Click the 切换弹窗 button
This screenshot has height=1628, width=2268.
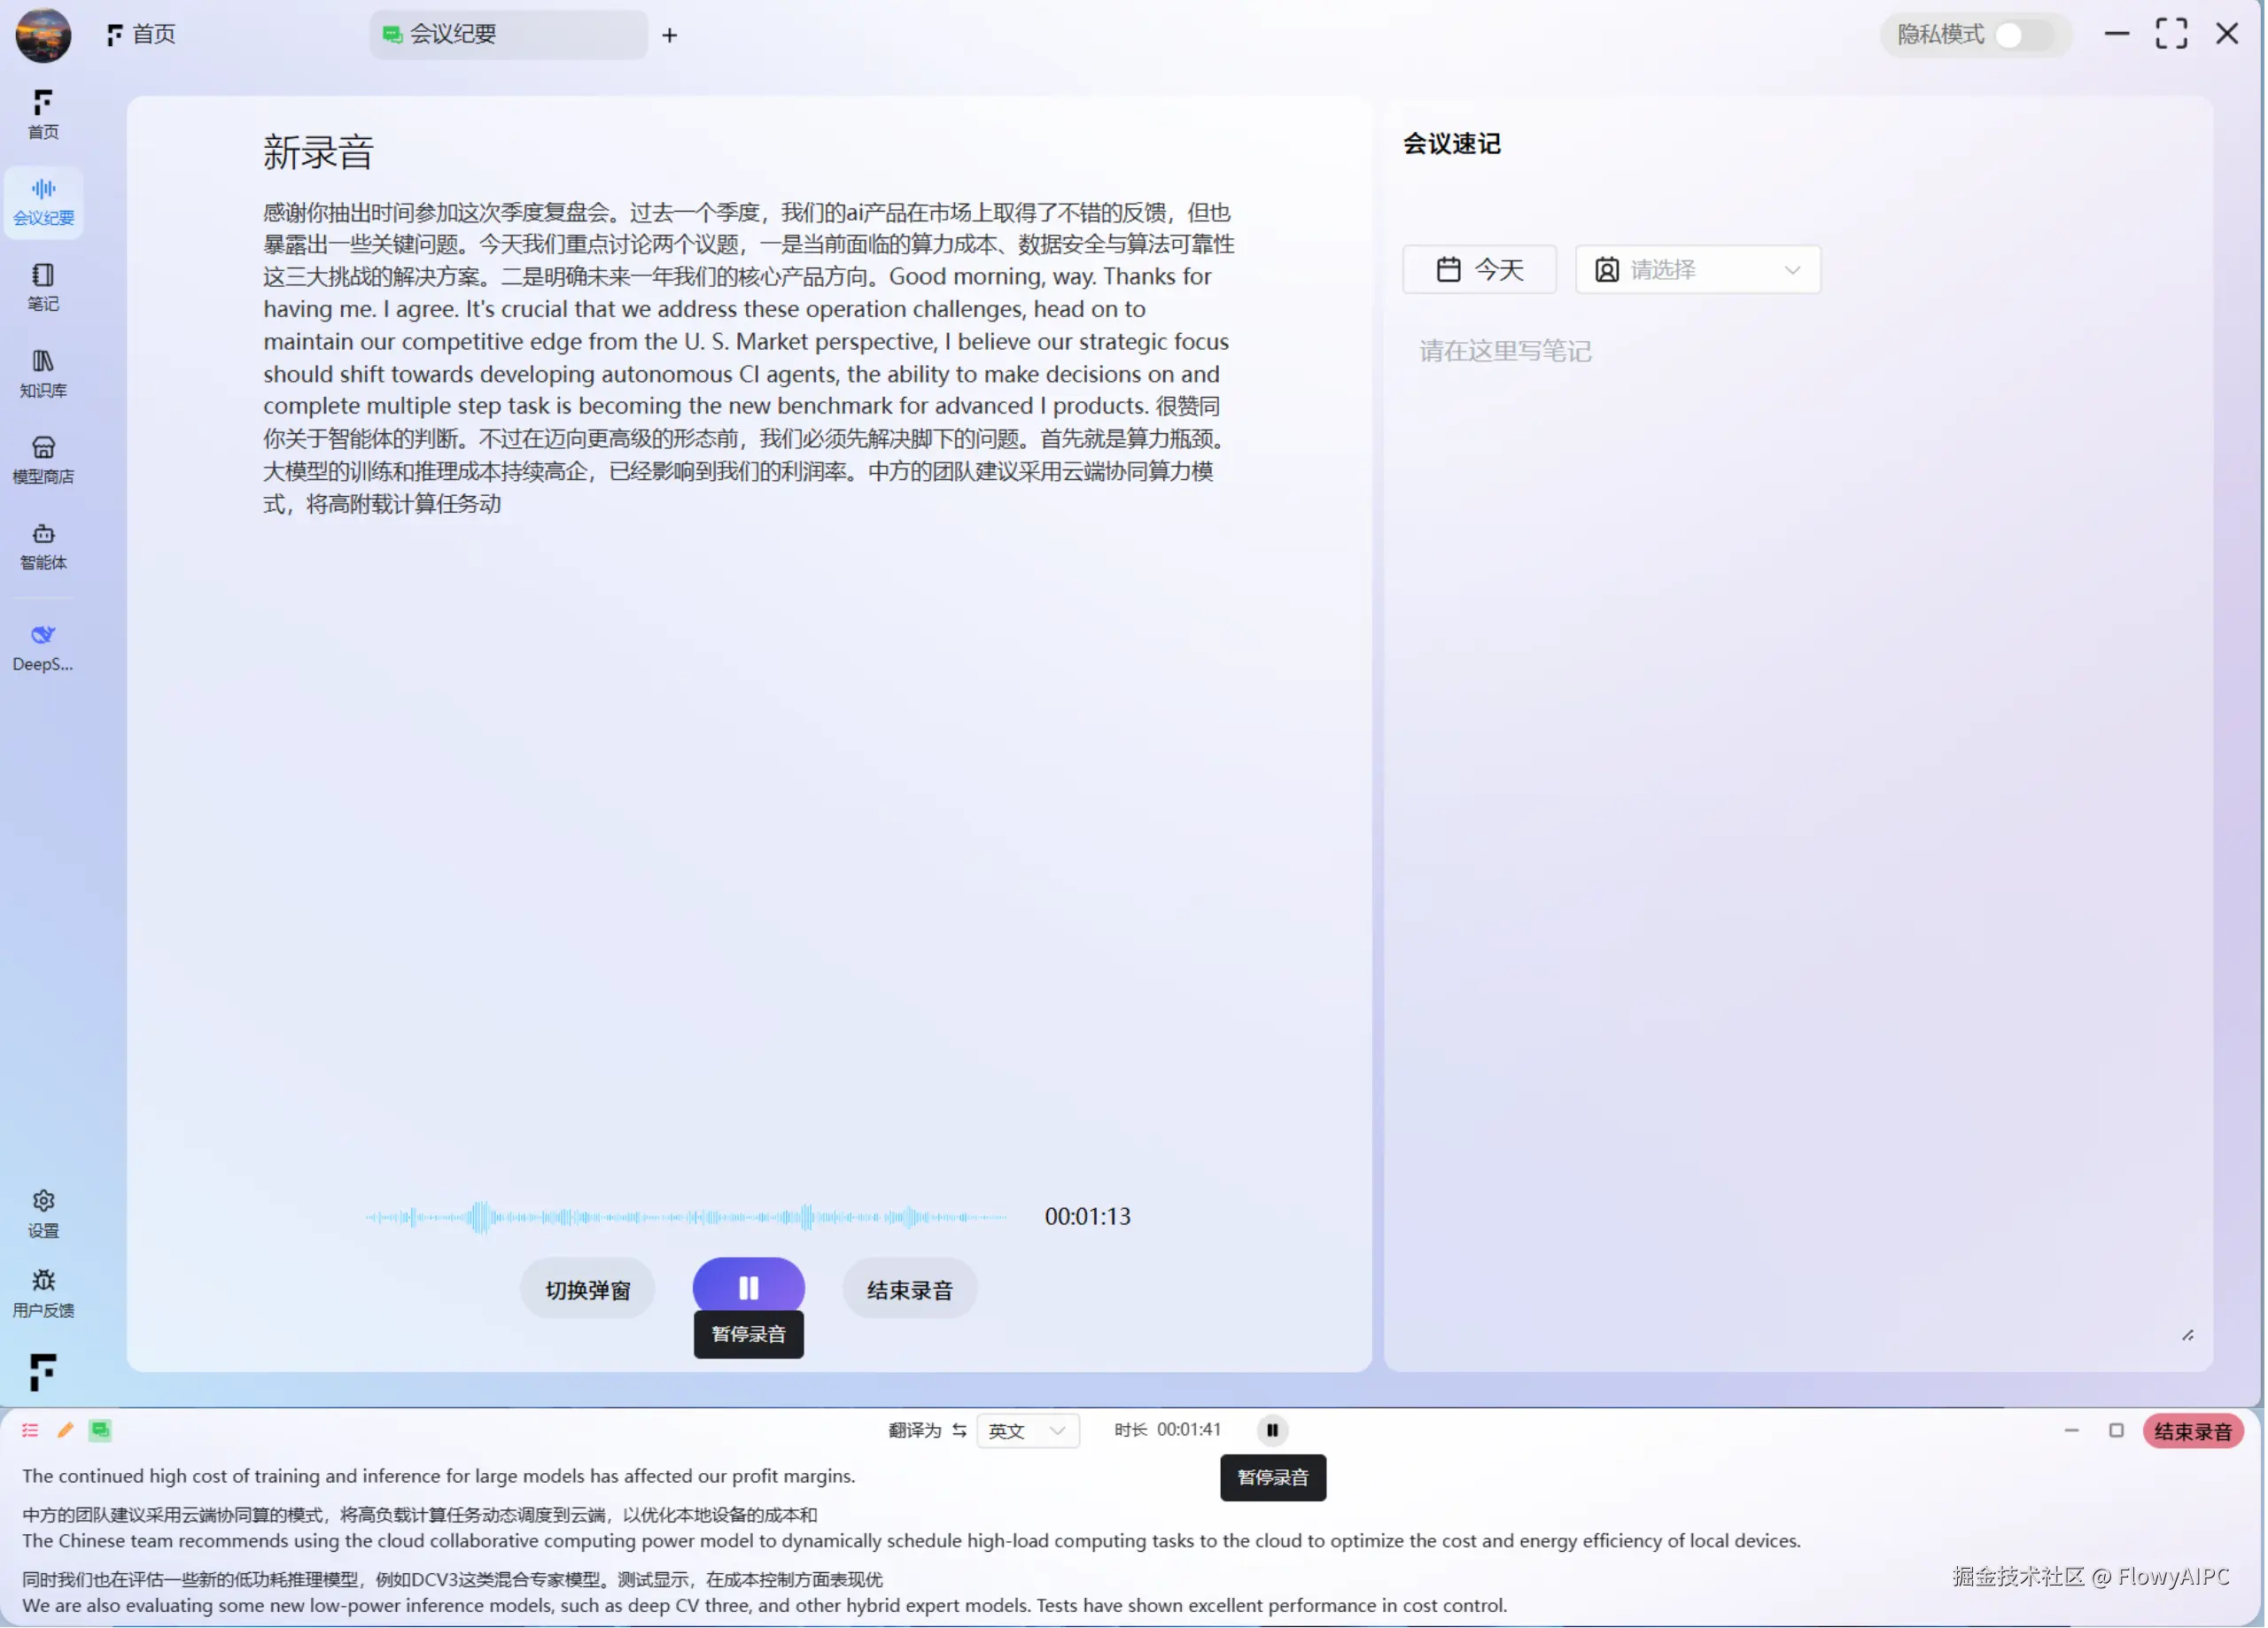click(588, 1289)
